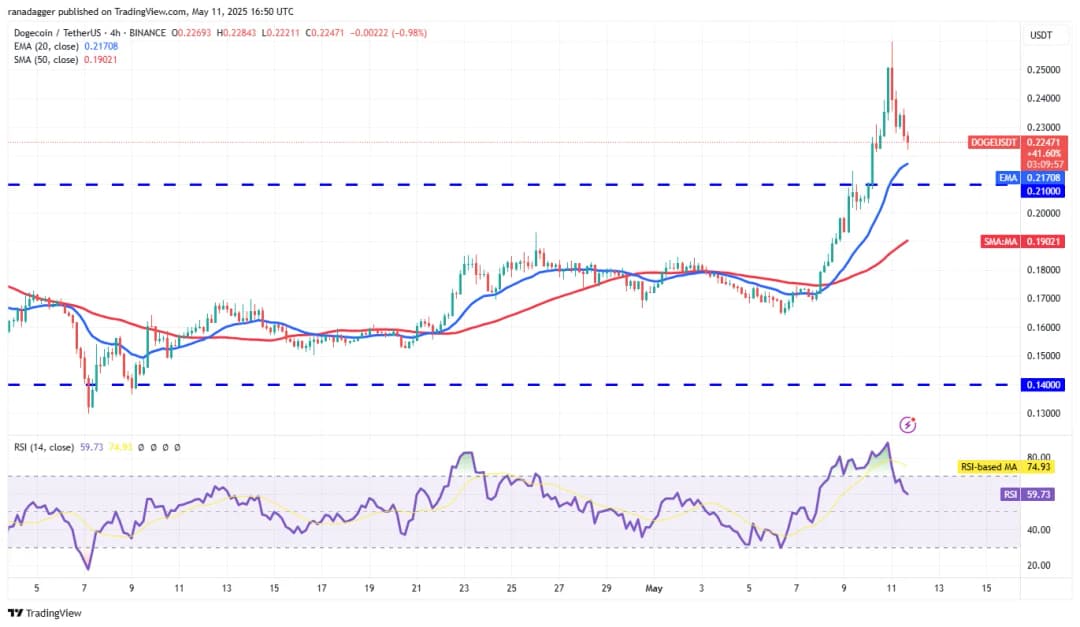Select the 0.21000 horizontal line price label
This screenshot has height=627, width=1080.
pos(1045,190)
